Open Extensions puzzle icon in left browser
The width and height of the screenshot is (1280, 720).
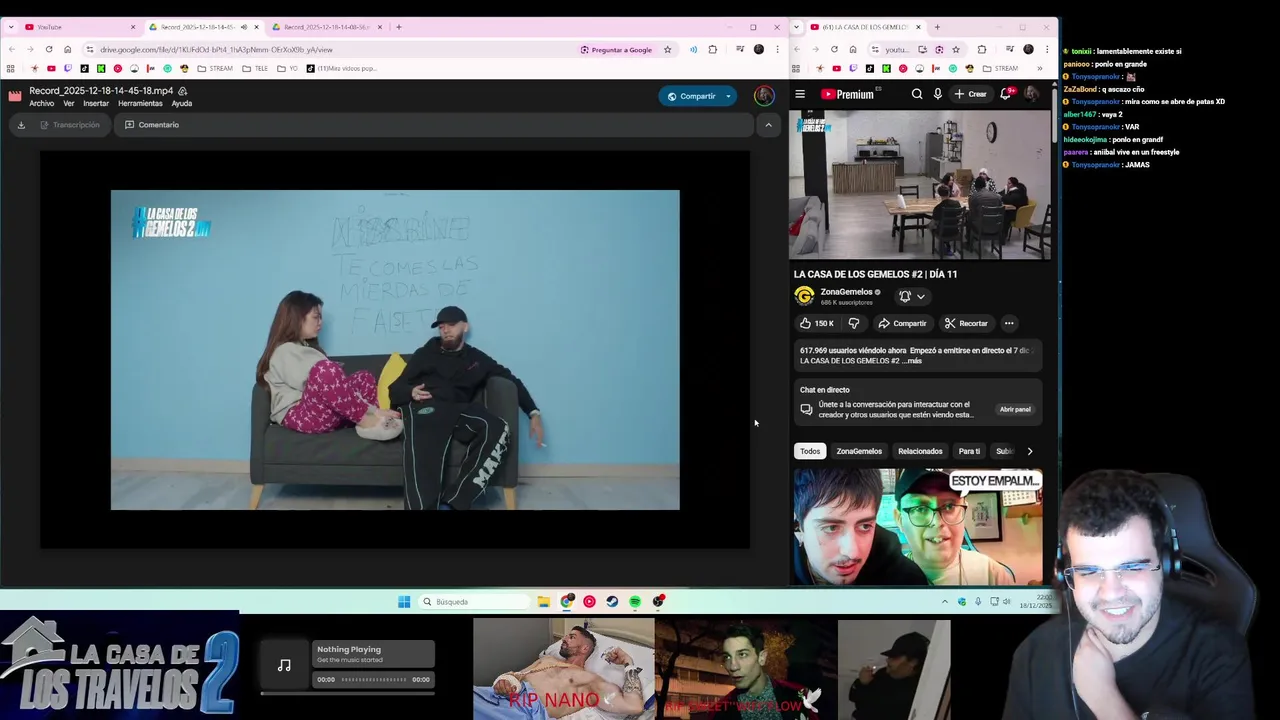[x=712, y=49]
